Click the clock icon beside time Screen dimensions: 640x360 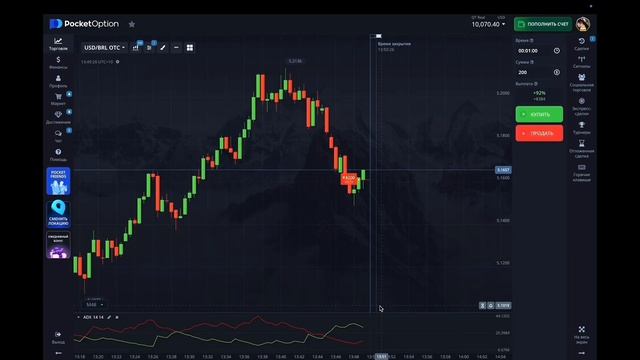[557, 51]
